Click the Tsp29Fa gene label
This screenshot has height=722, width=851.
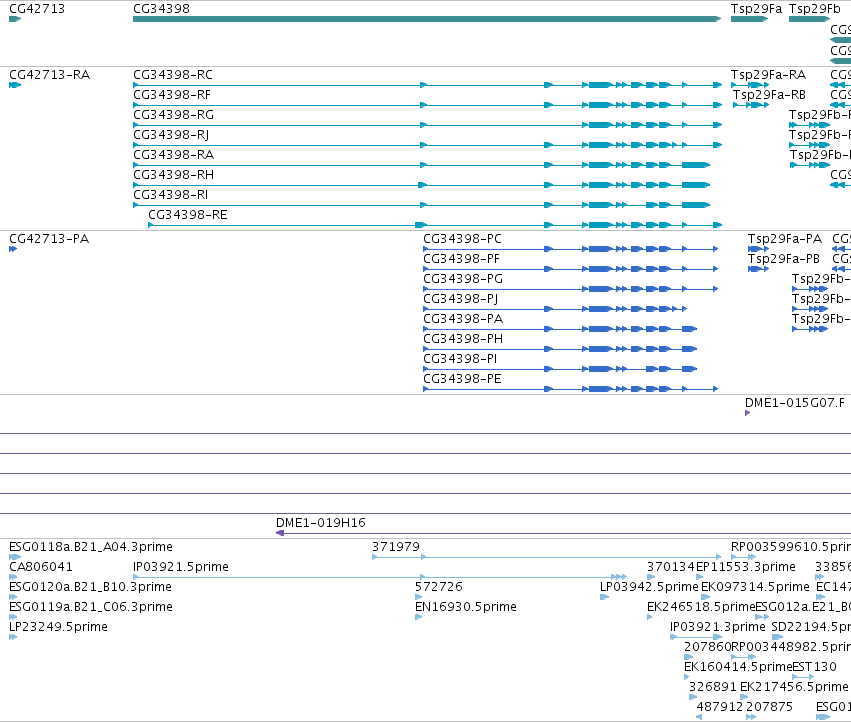[756, 9]
